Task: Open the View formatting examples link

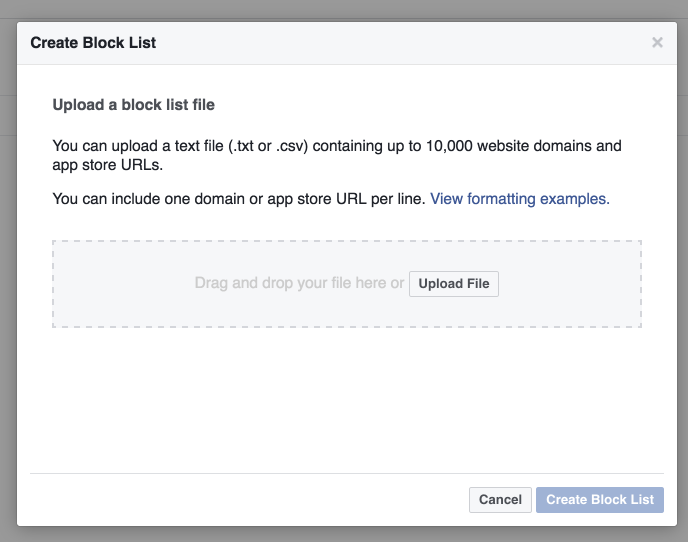Action: tap(520, 199)
